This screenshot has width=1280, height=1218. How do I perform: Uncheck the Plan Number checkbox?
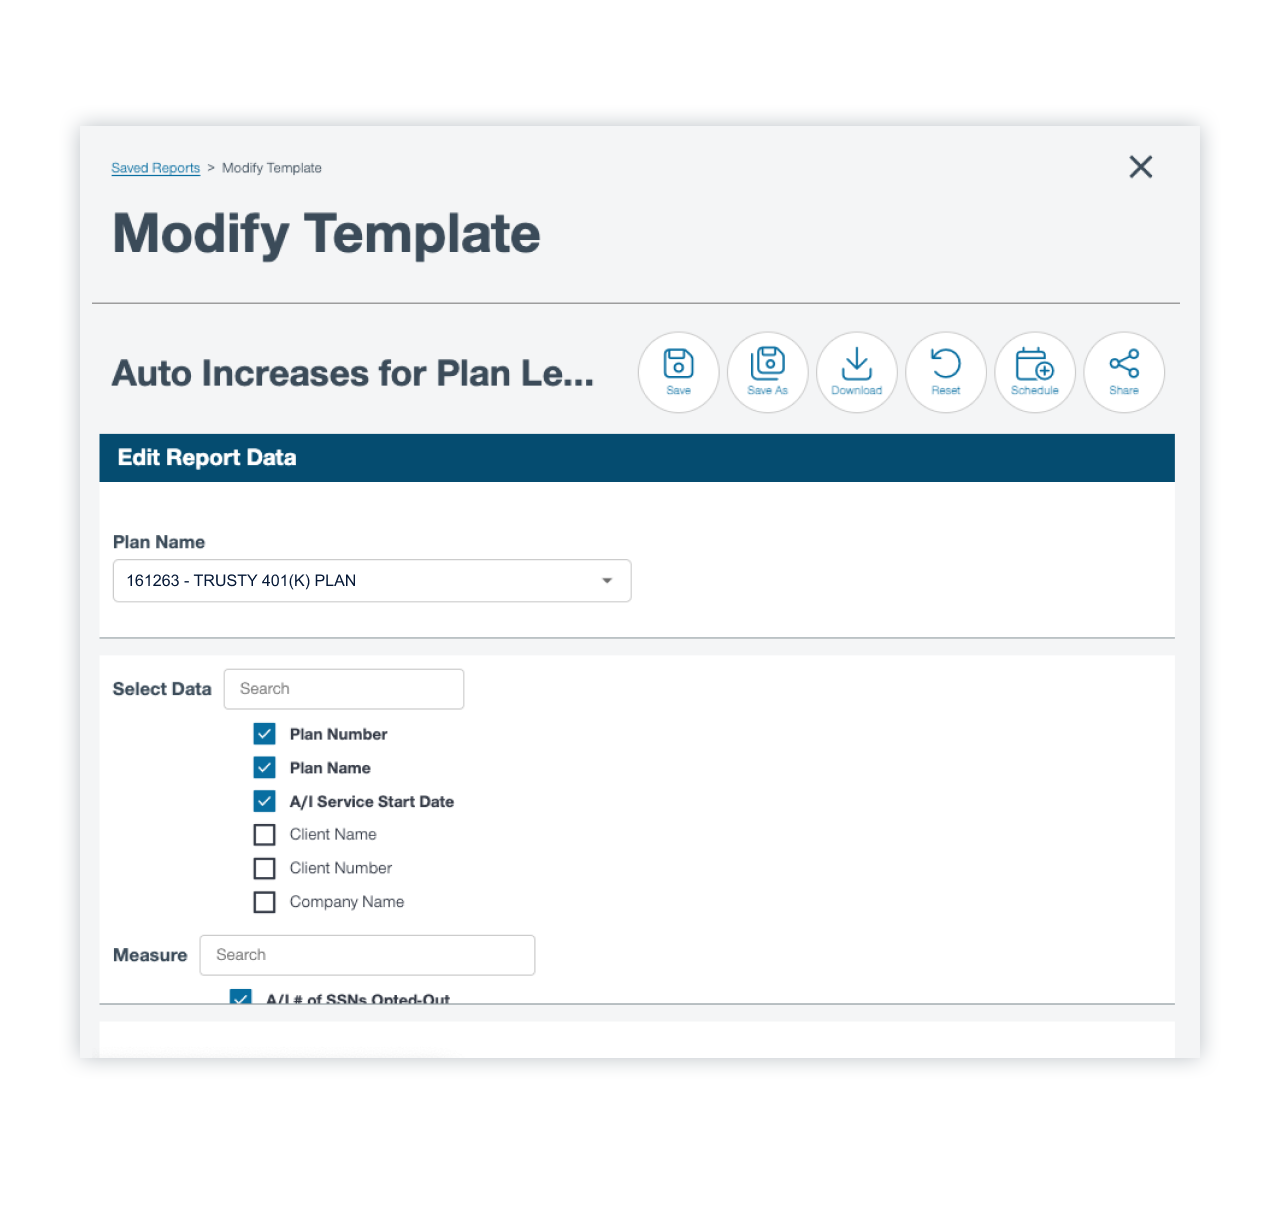[x=264, y=734]
